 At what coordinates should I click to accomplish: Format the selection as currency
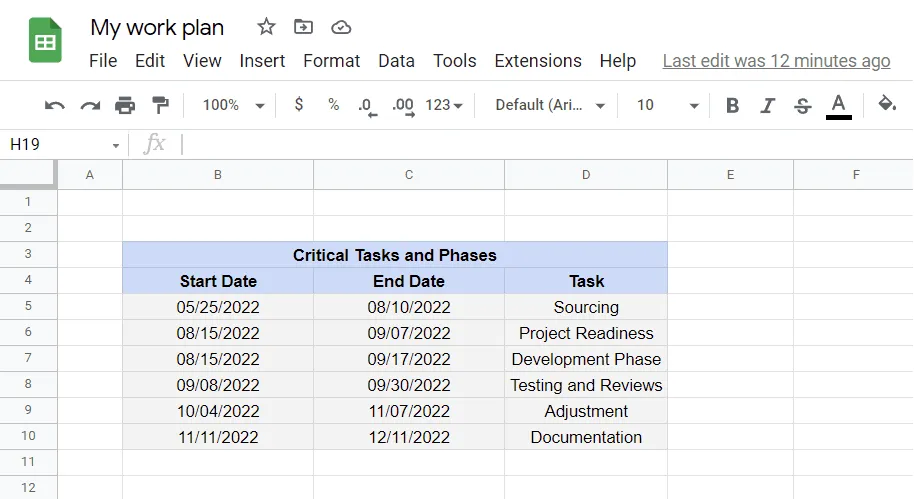(298, 105)
